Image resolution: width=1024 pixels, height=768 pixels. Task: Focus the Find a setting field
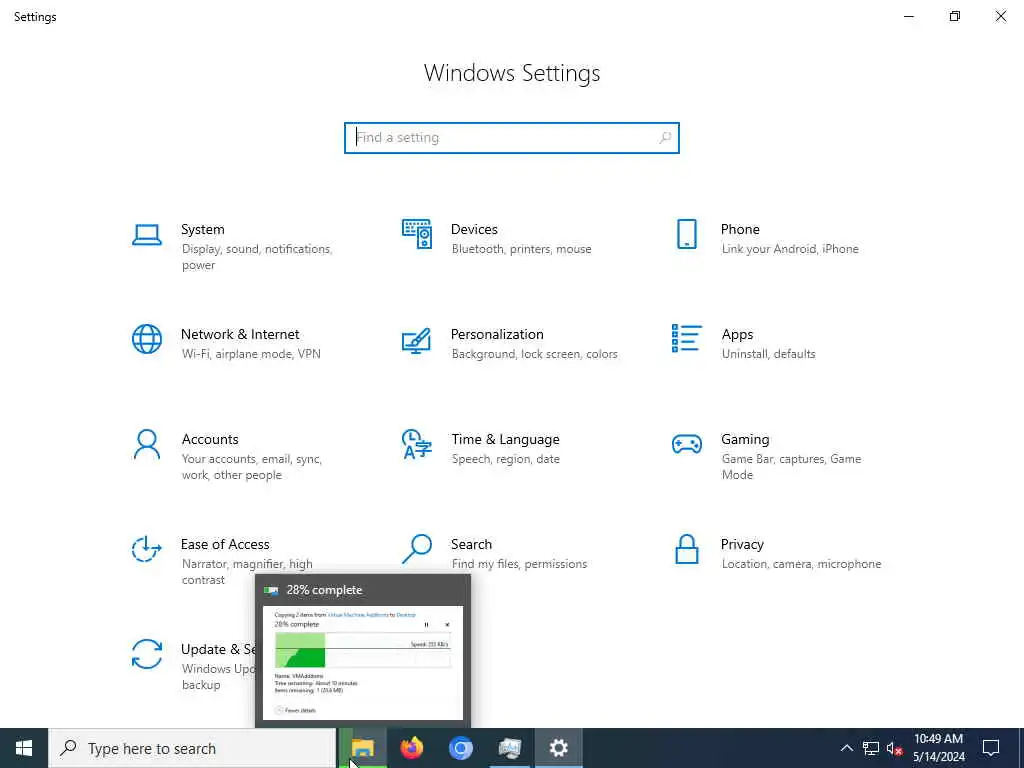tap(512, 138)
